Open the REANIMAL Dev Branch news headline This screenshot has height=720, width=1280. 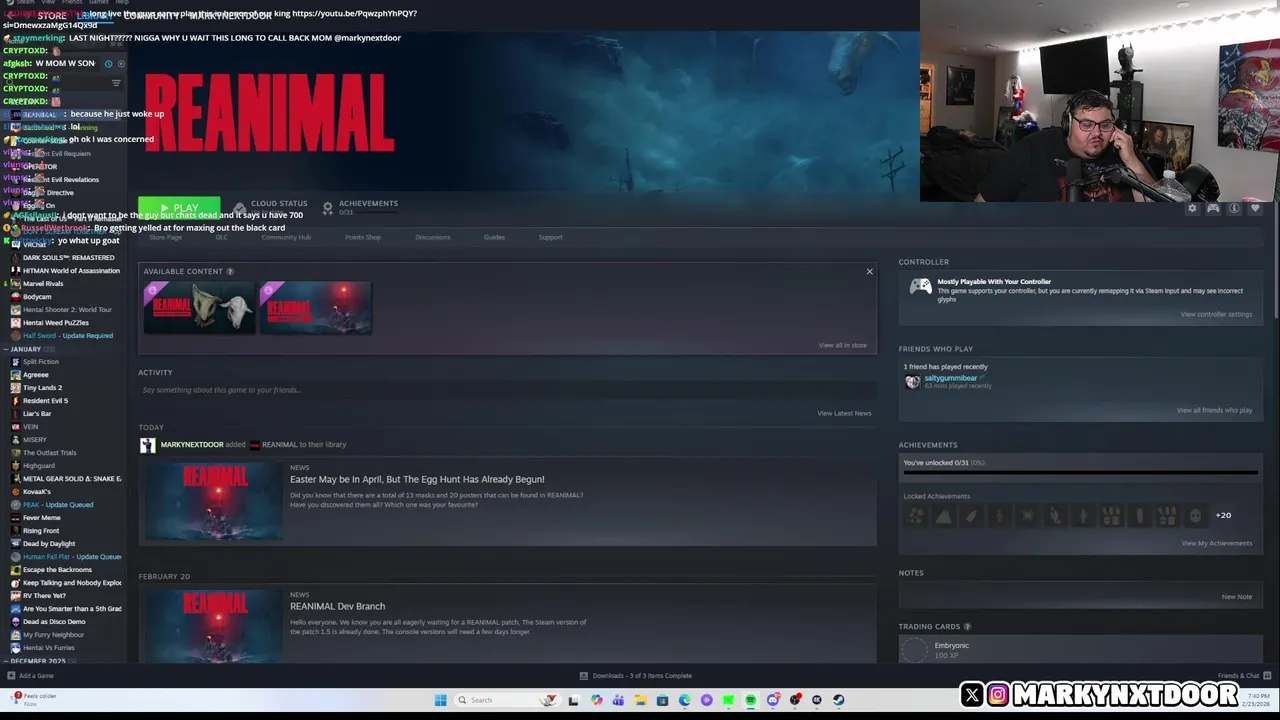[337, 606]
